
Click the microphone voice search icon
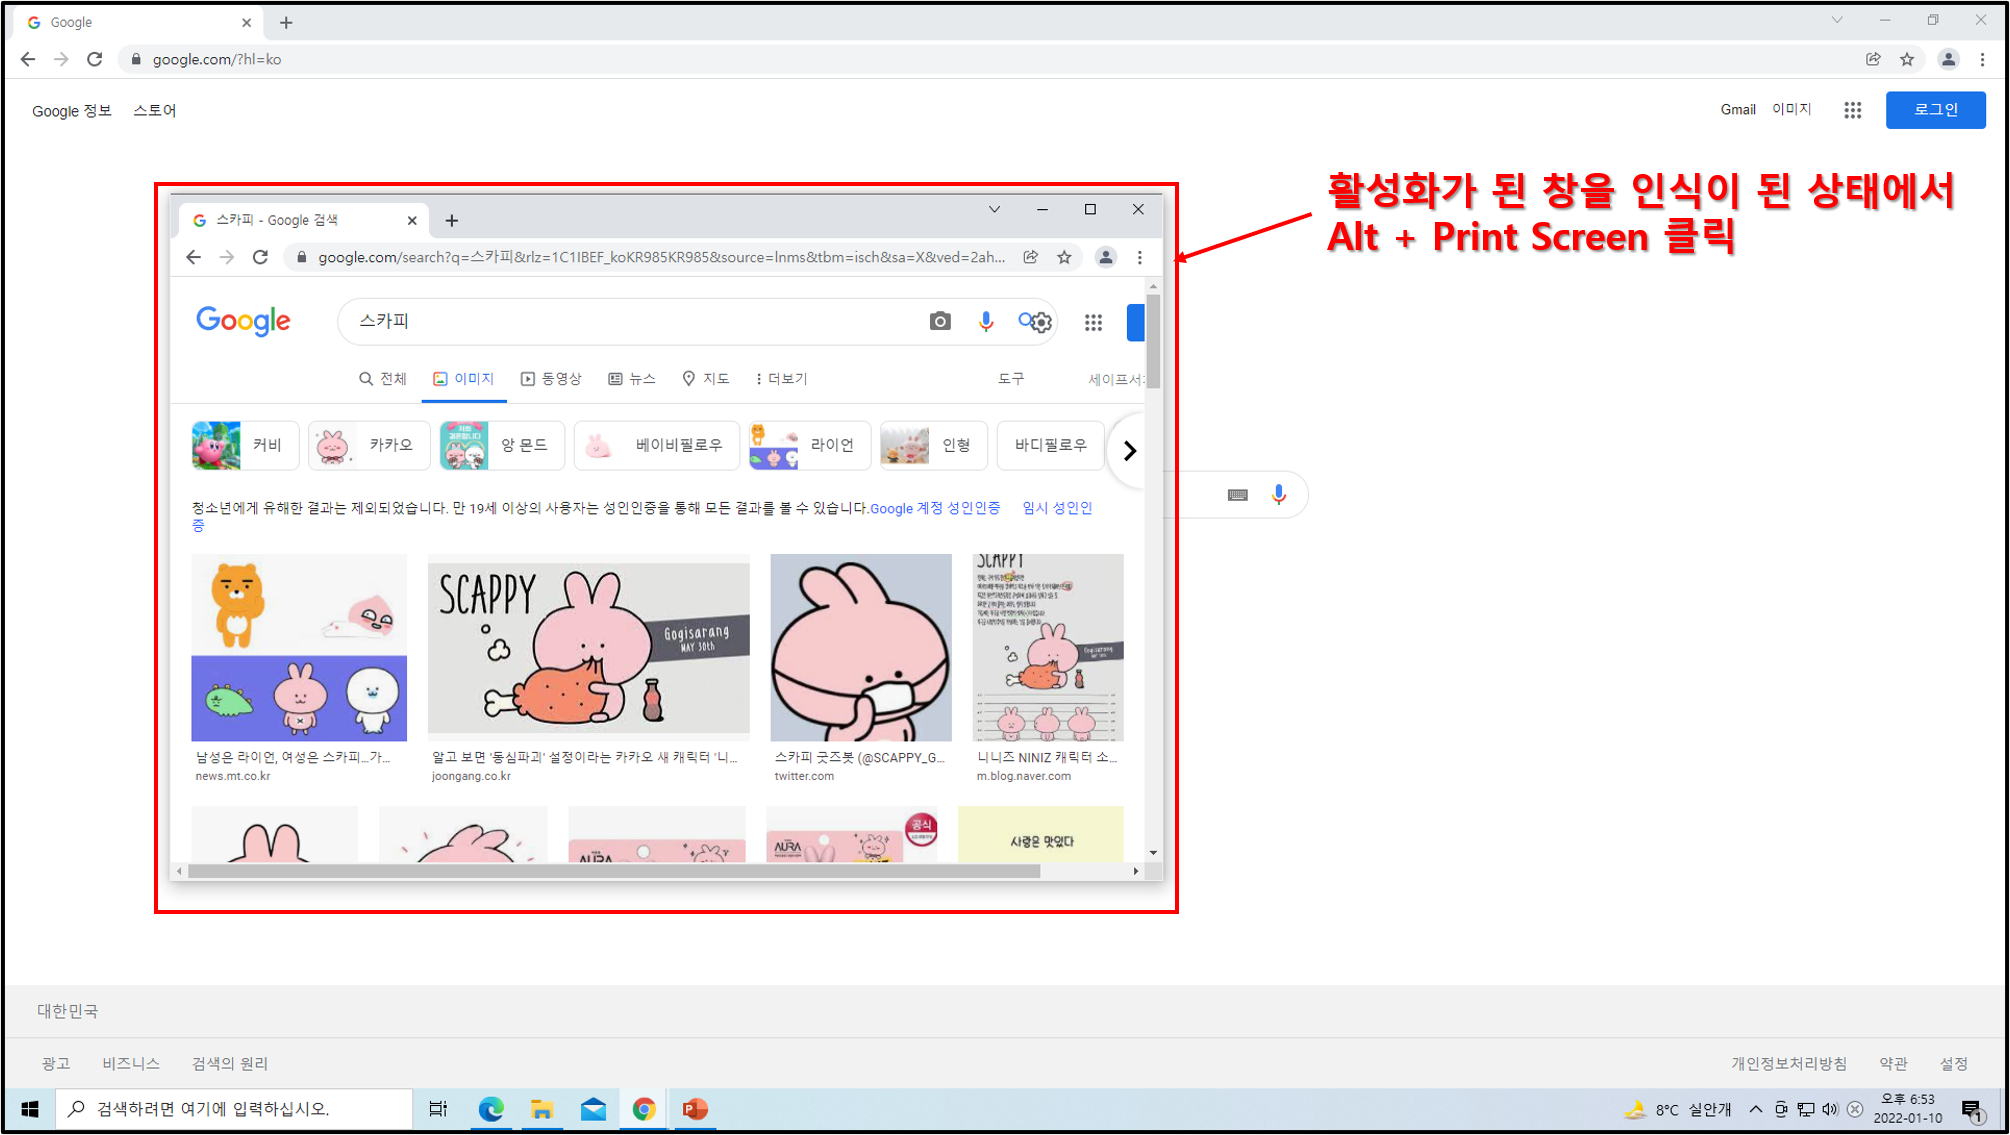tap(1278, 495)
